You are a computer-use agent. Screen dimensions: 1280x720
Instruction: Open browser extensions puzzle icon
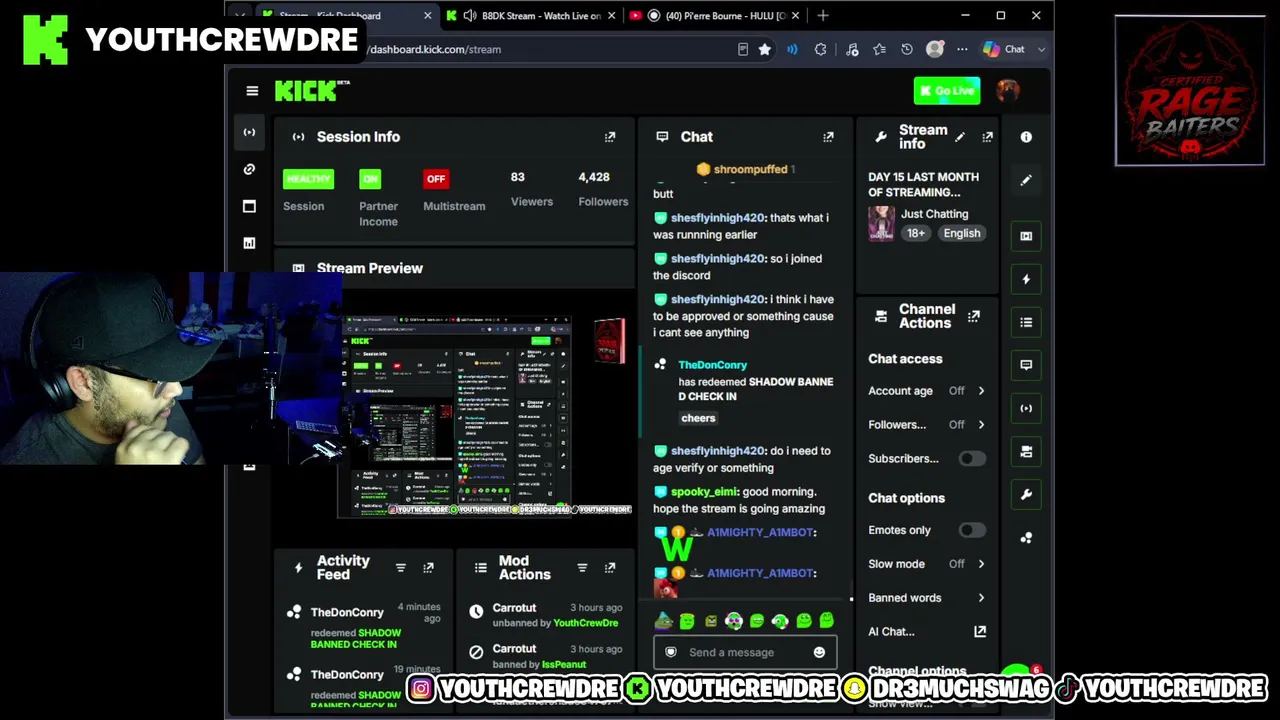[x=821, y=49]
